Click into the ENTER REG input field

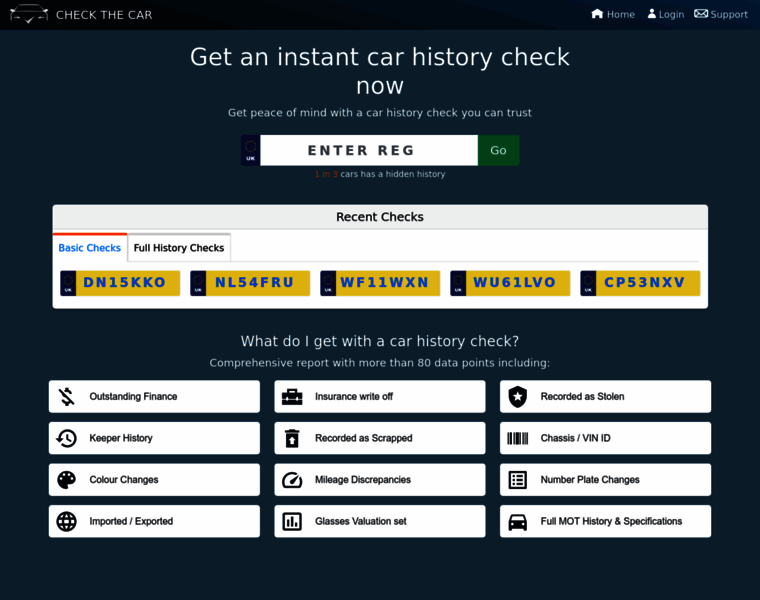tap(369, 150)
